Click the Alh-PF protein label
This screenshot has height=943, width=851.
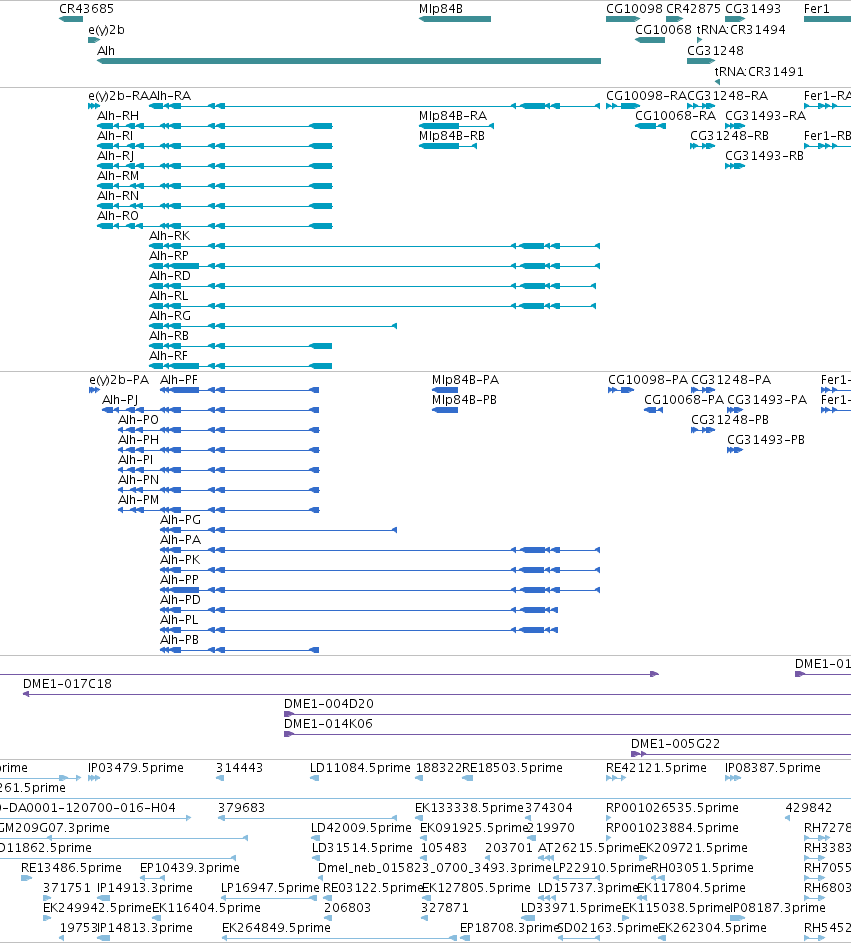179,380
